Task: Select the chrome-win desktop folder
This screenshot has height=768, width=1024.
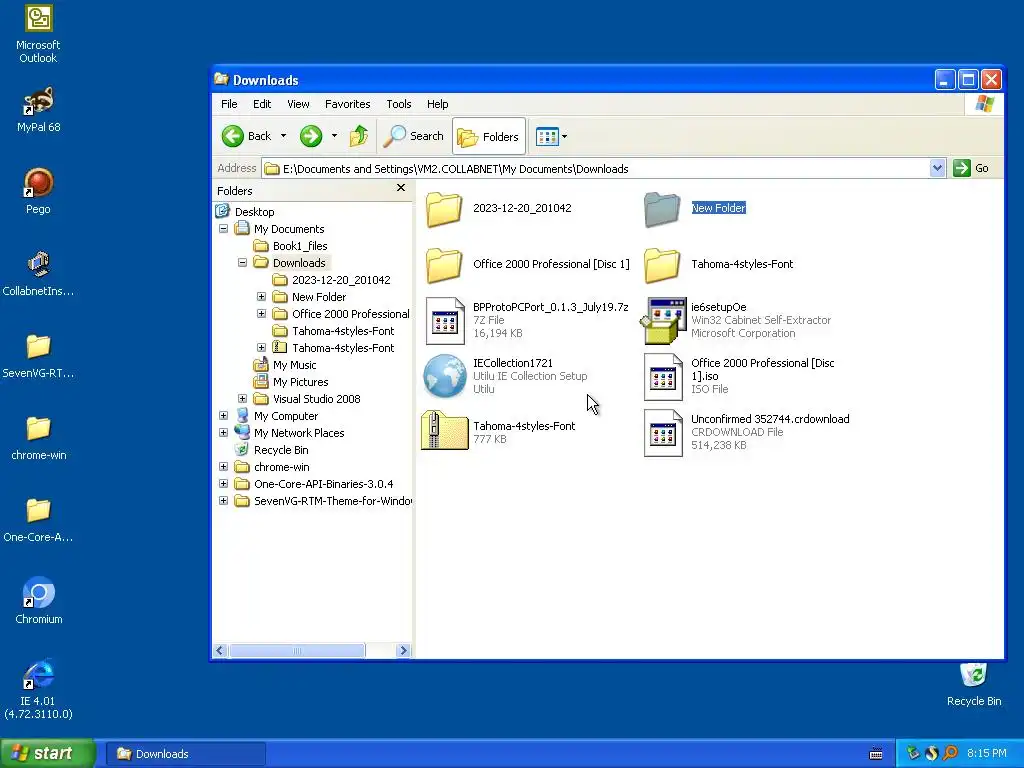Action: click(38, 438)
